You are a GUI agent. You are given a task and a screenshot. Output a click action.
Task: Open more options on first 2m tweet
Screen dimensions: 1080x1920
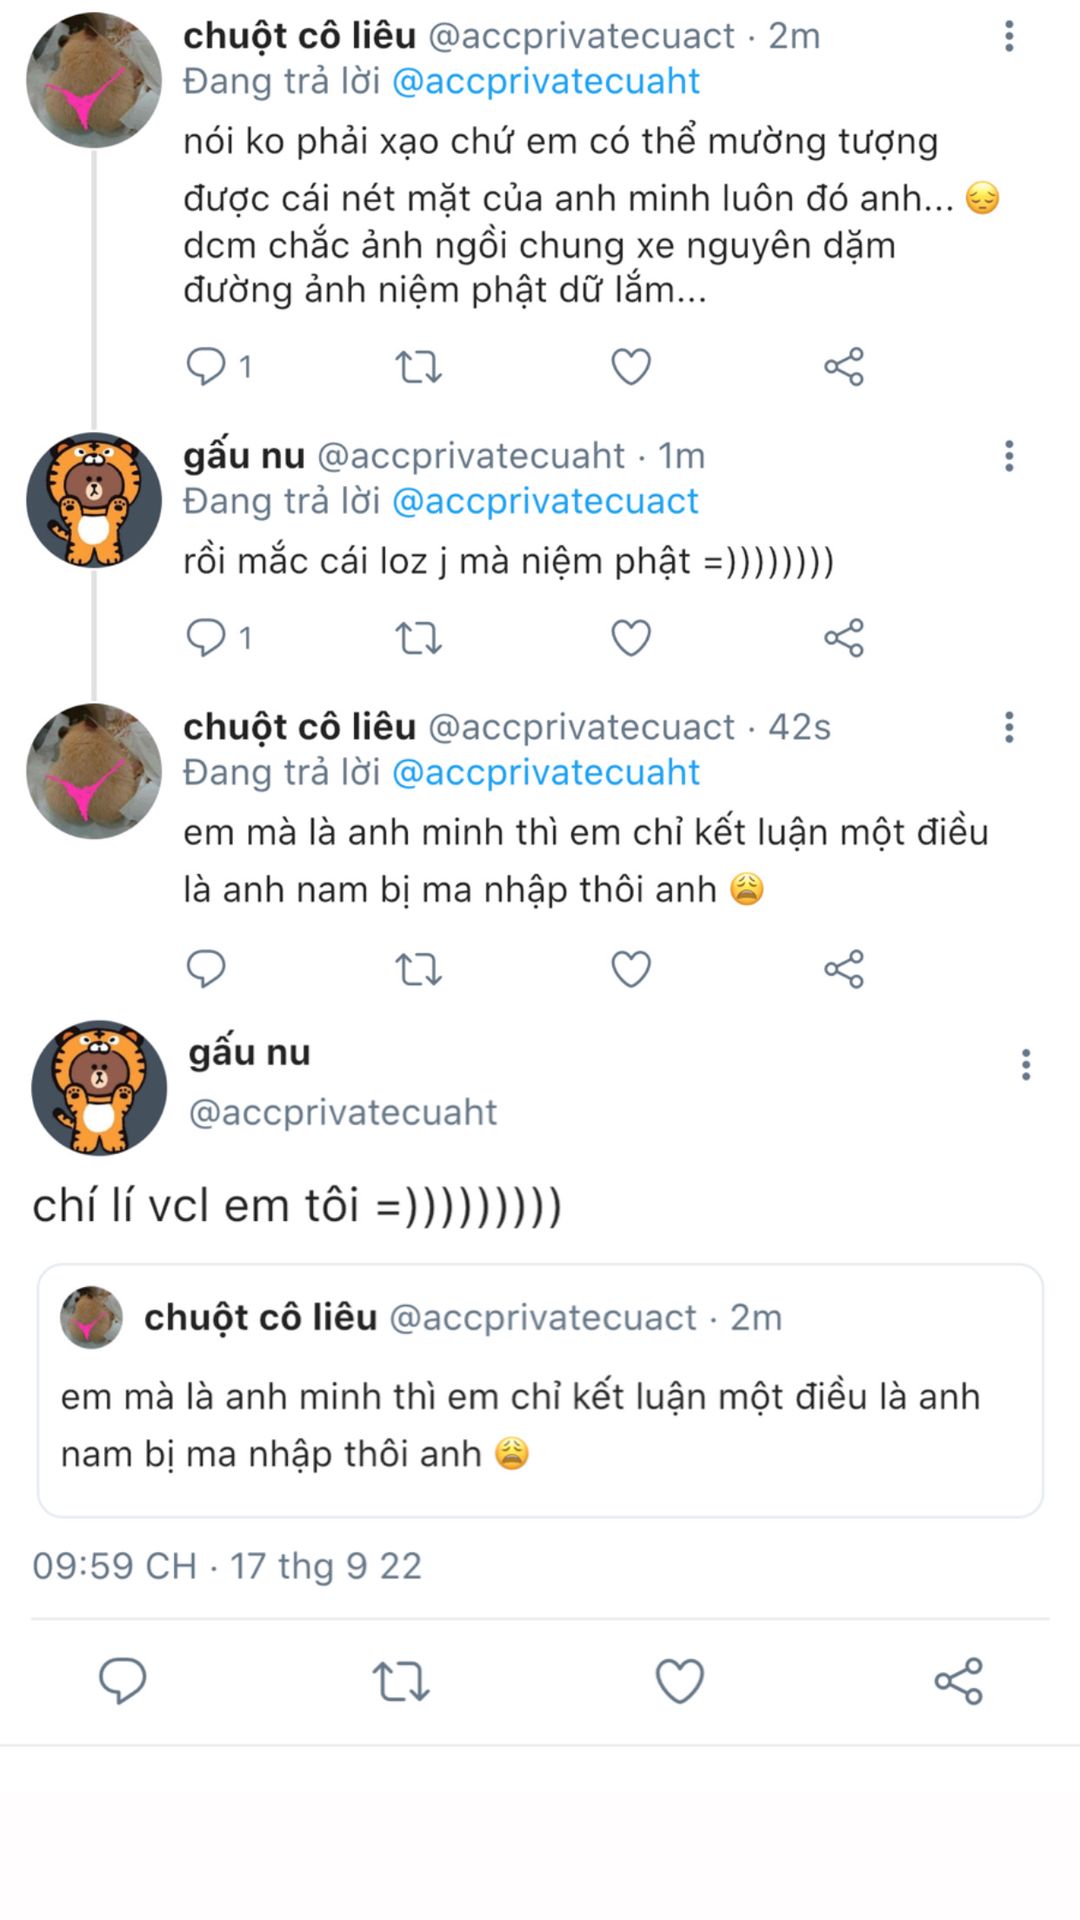(x=1009, y=37)
